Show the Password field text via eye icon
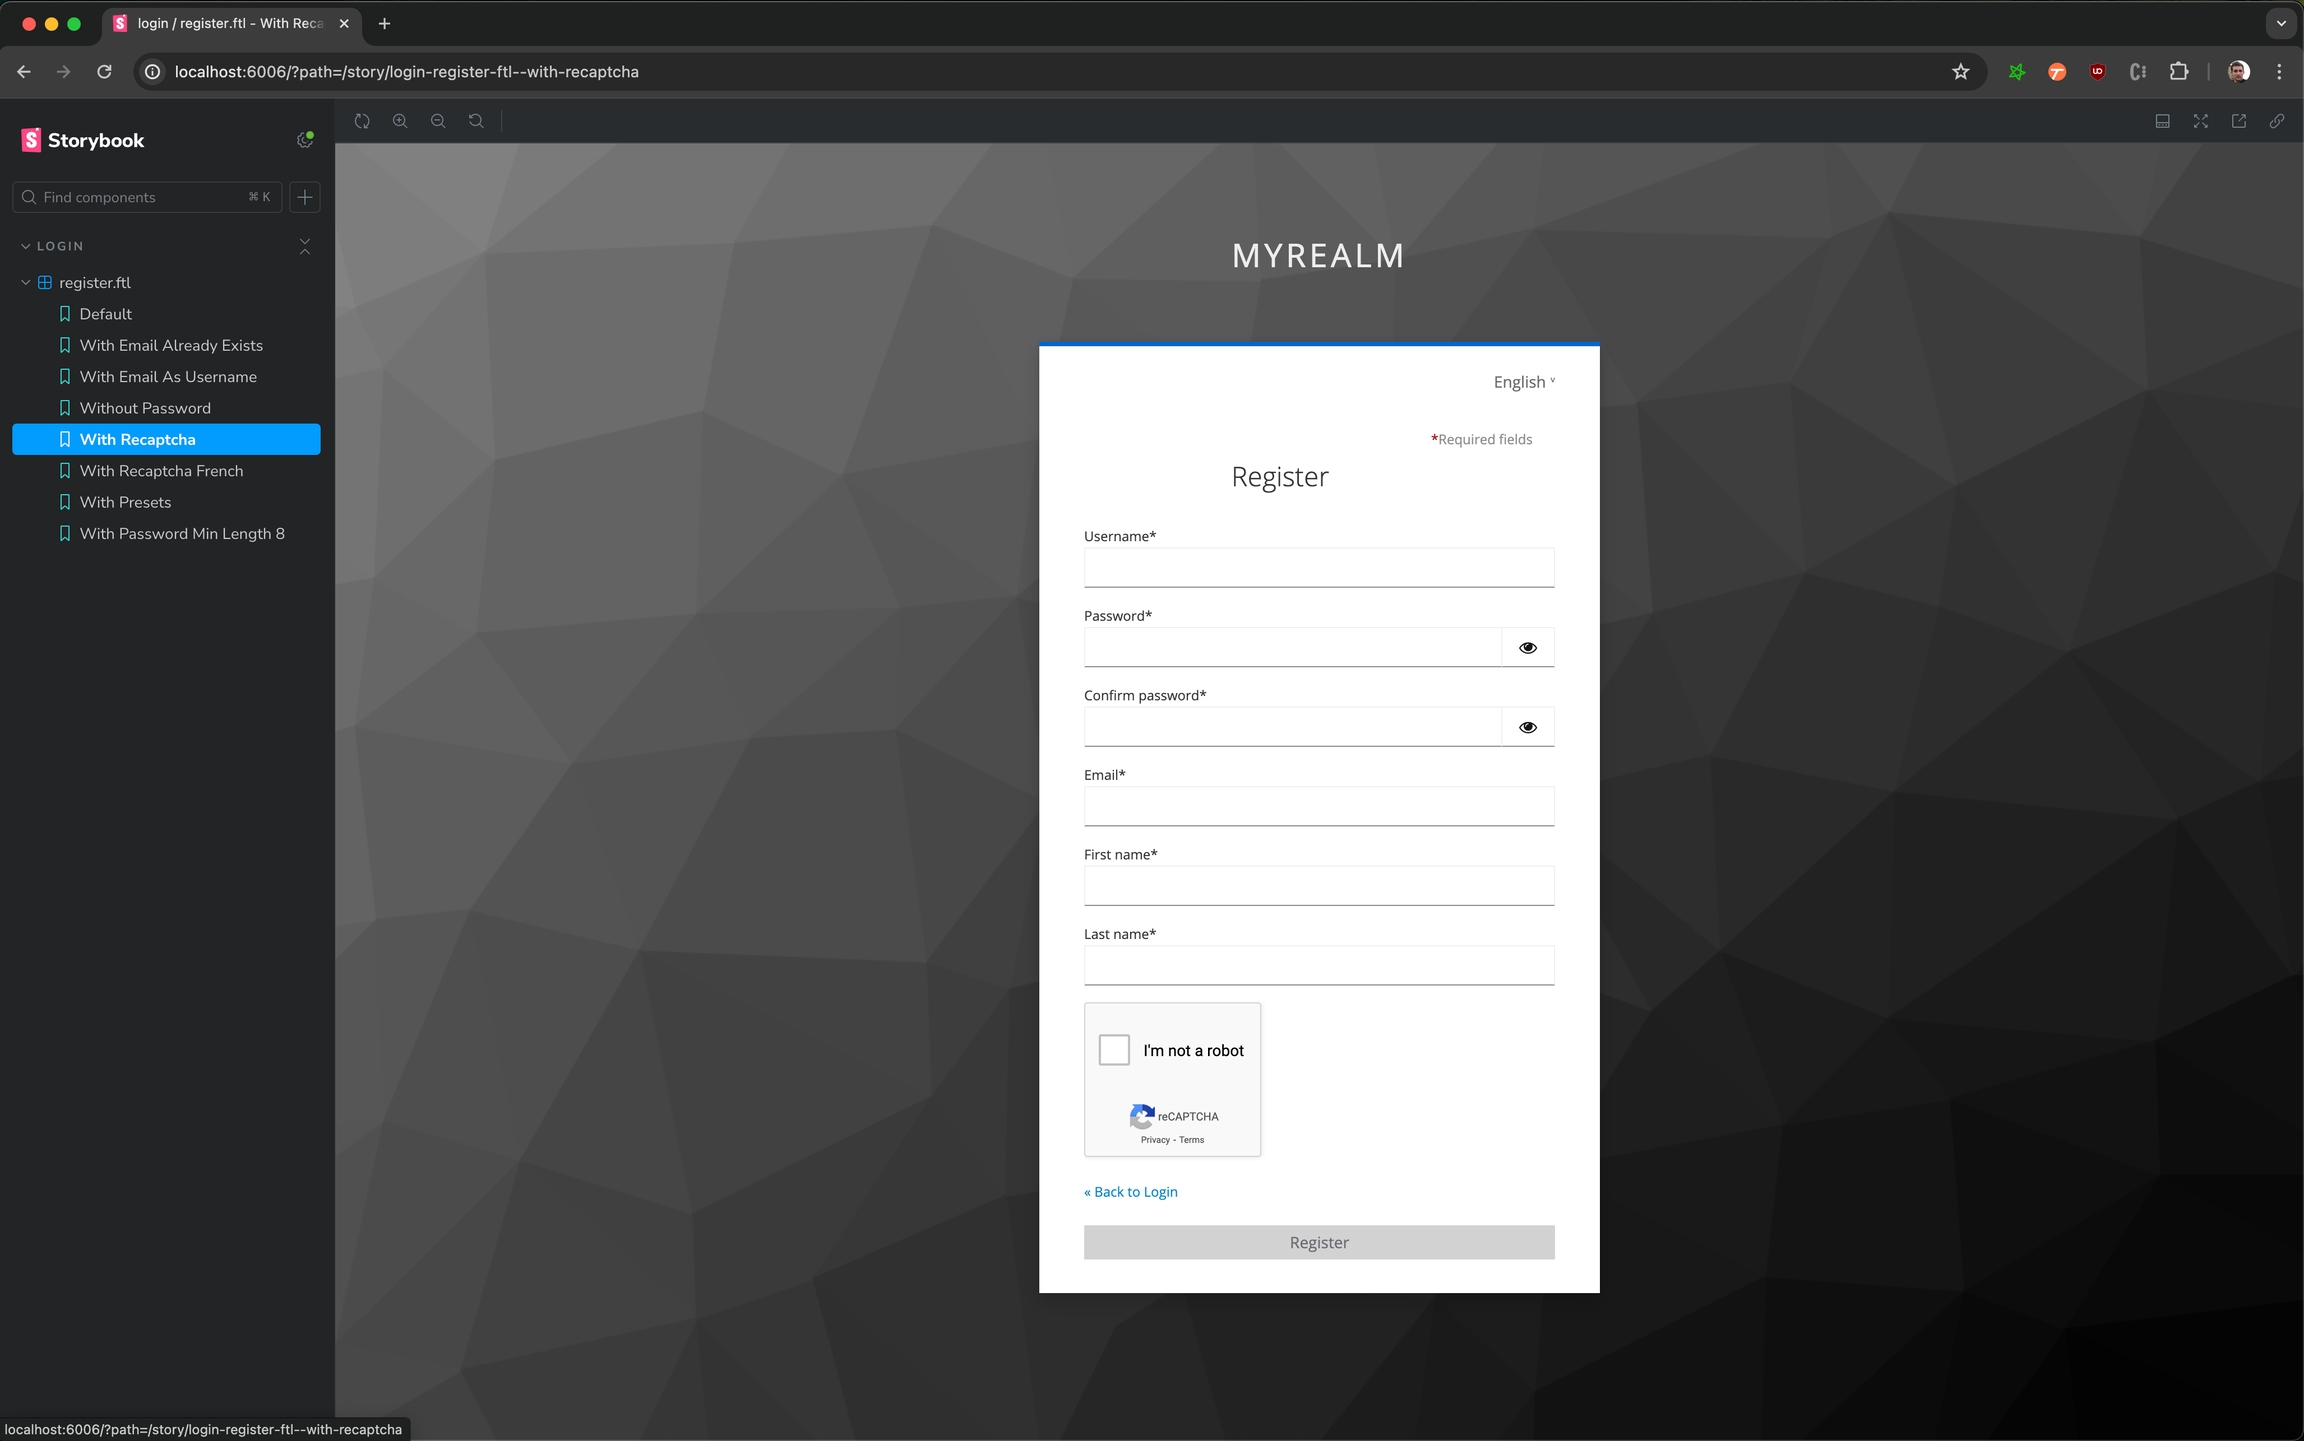This screenshot has width=2304, height=1441. [1527, 648]
